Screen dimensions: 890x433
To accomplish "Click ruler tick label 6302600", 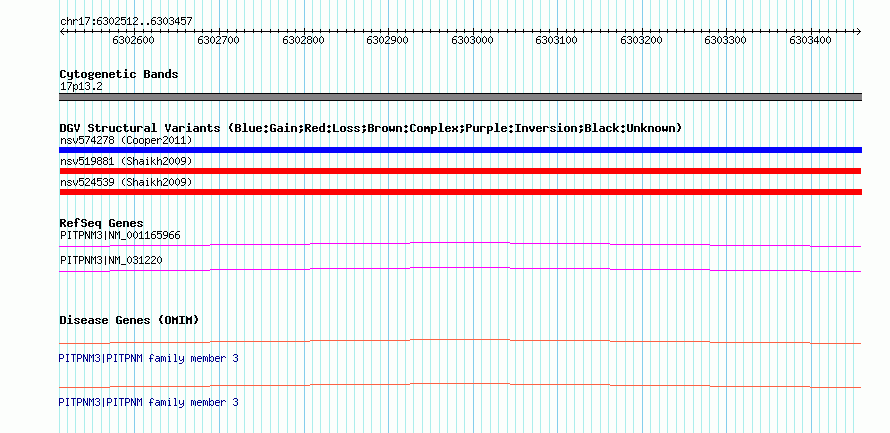I will 133,40.
